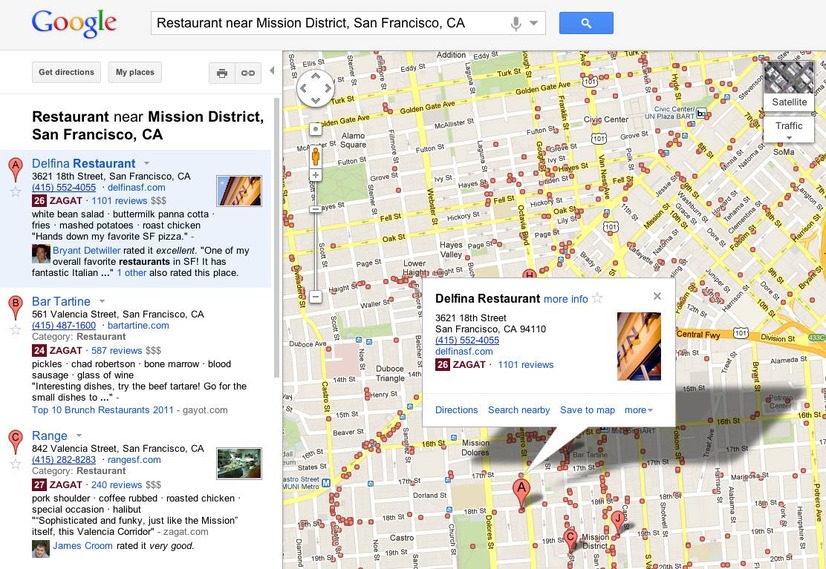Open the bartartine.com link
The image size is (826, 569).
tap(138, 326)
